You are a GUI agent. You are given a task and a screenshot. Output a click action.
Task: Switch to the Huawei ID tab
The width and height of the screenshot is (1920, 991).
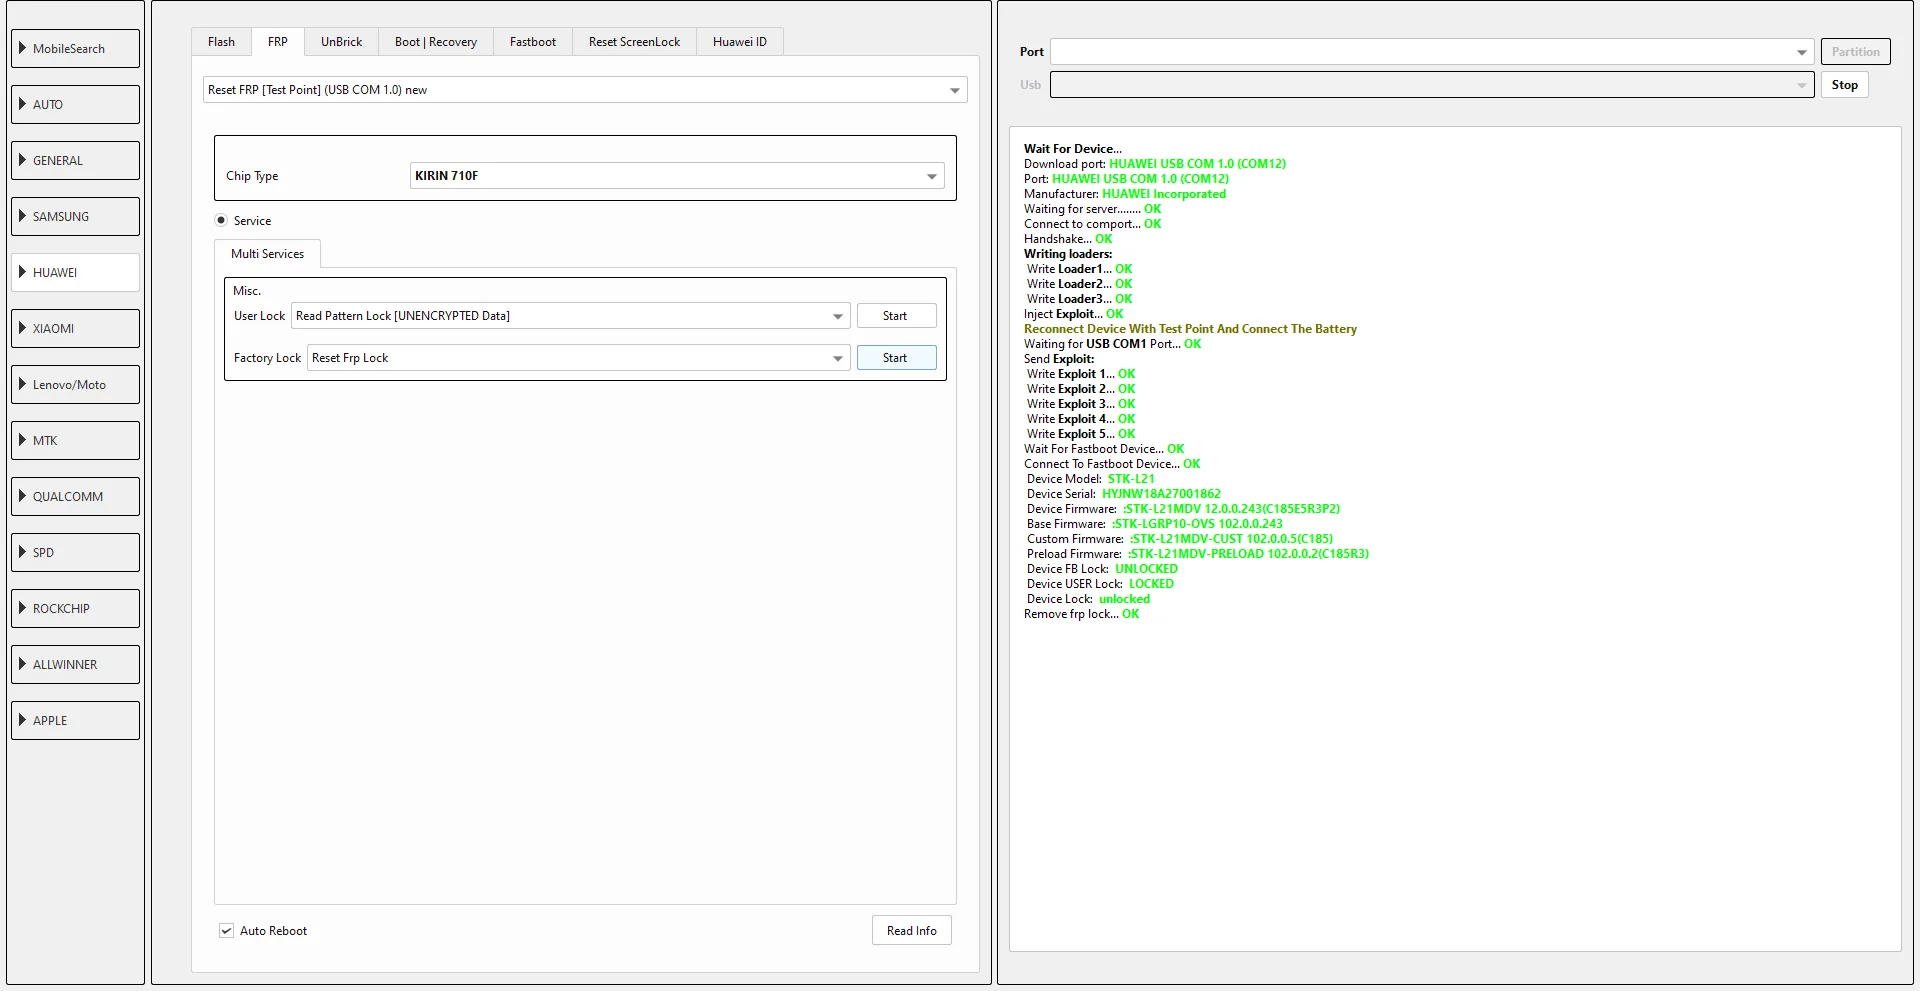[739, 42]
